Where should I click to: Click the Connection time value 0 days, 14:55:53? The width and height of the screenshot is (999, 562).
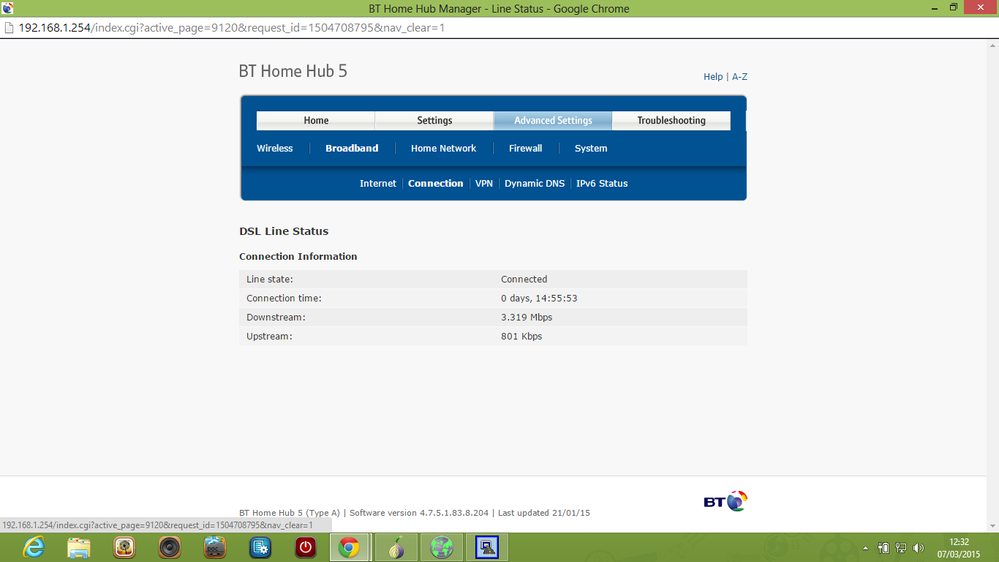click(539, 298)
